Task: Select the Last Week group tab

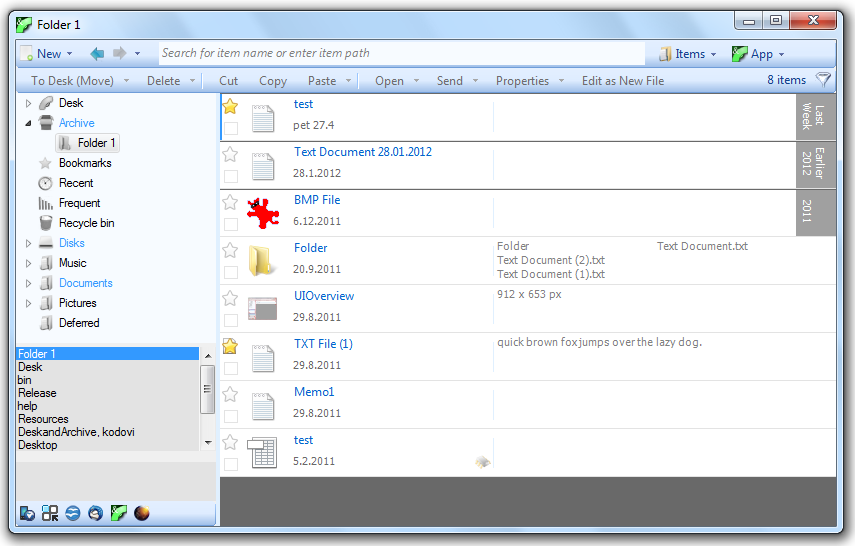Action: (x=816, y=116)
